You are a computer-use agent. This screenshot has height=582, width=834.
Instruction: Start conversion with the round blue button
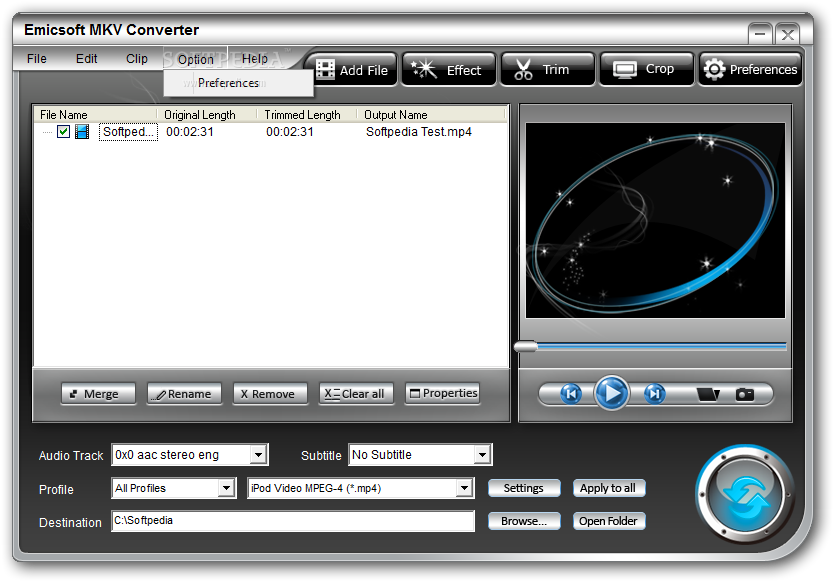tap(745, 495)
